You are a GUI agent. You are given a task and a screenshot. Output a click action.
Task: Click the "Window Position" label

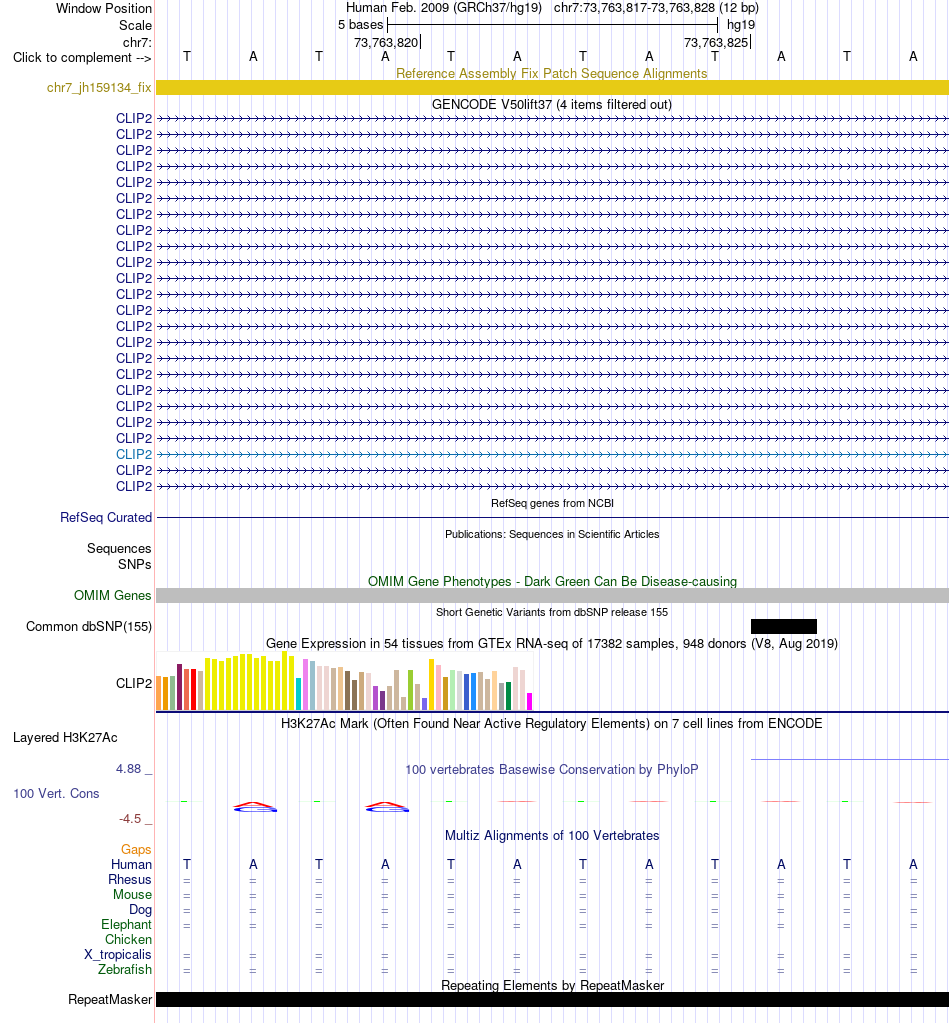104,8
